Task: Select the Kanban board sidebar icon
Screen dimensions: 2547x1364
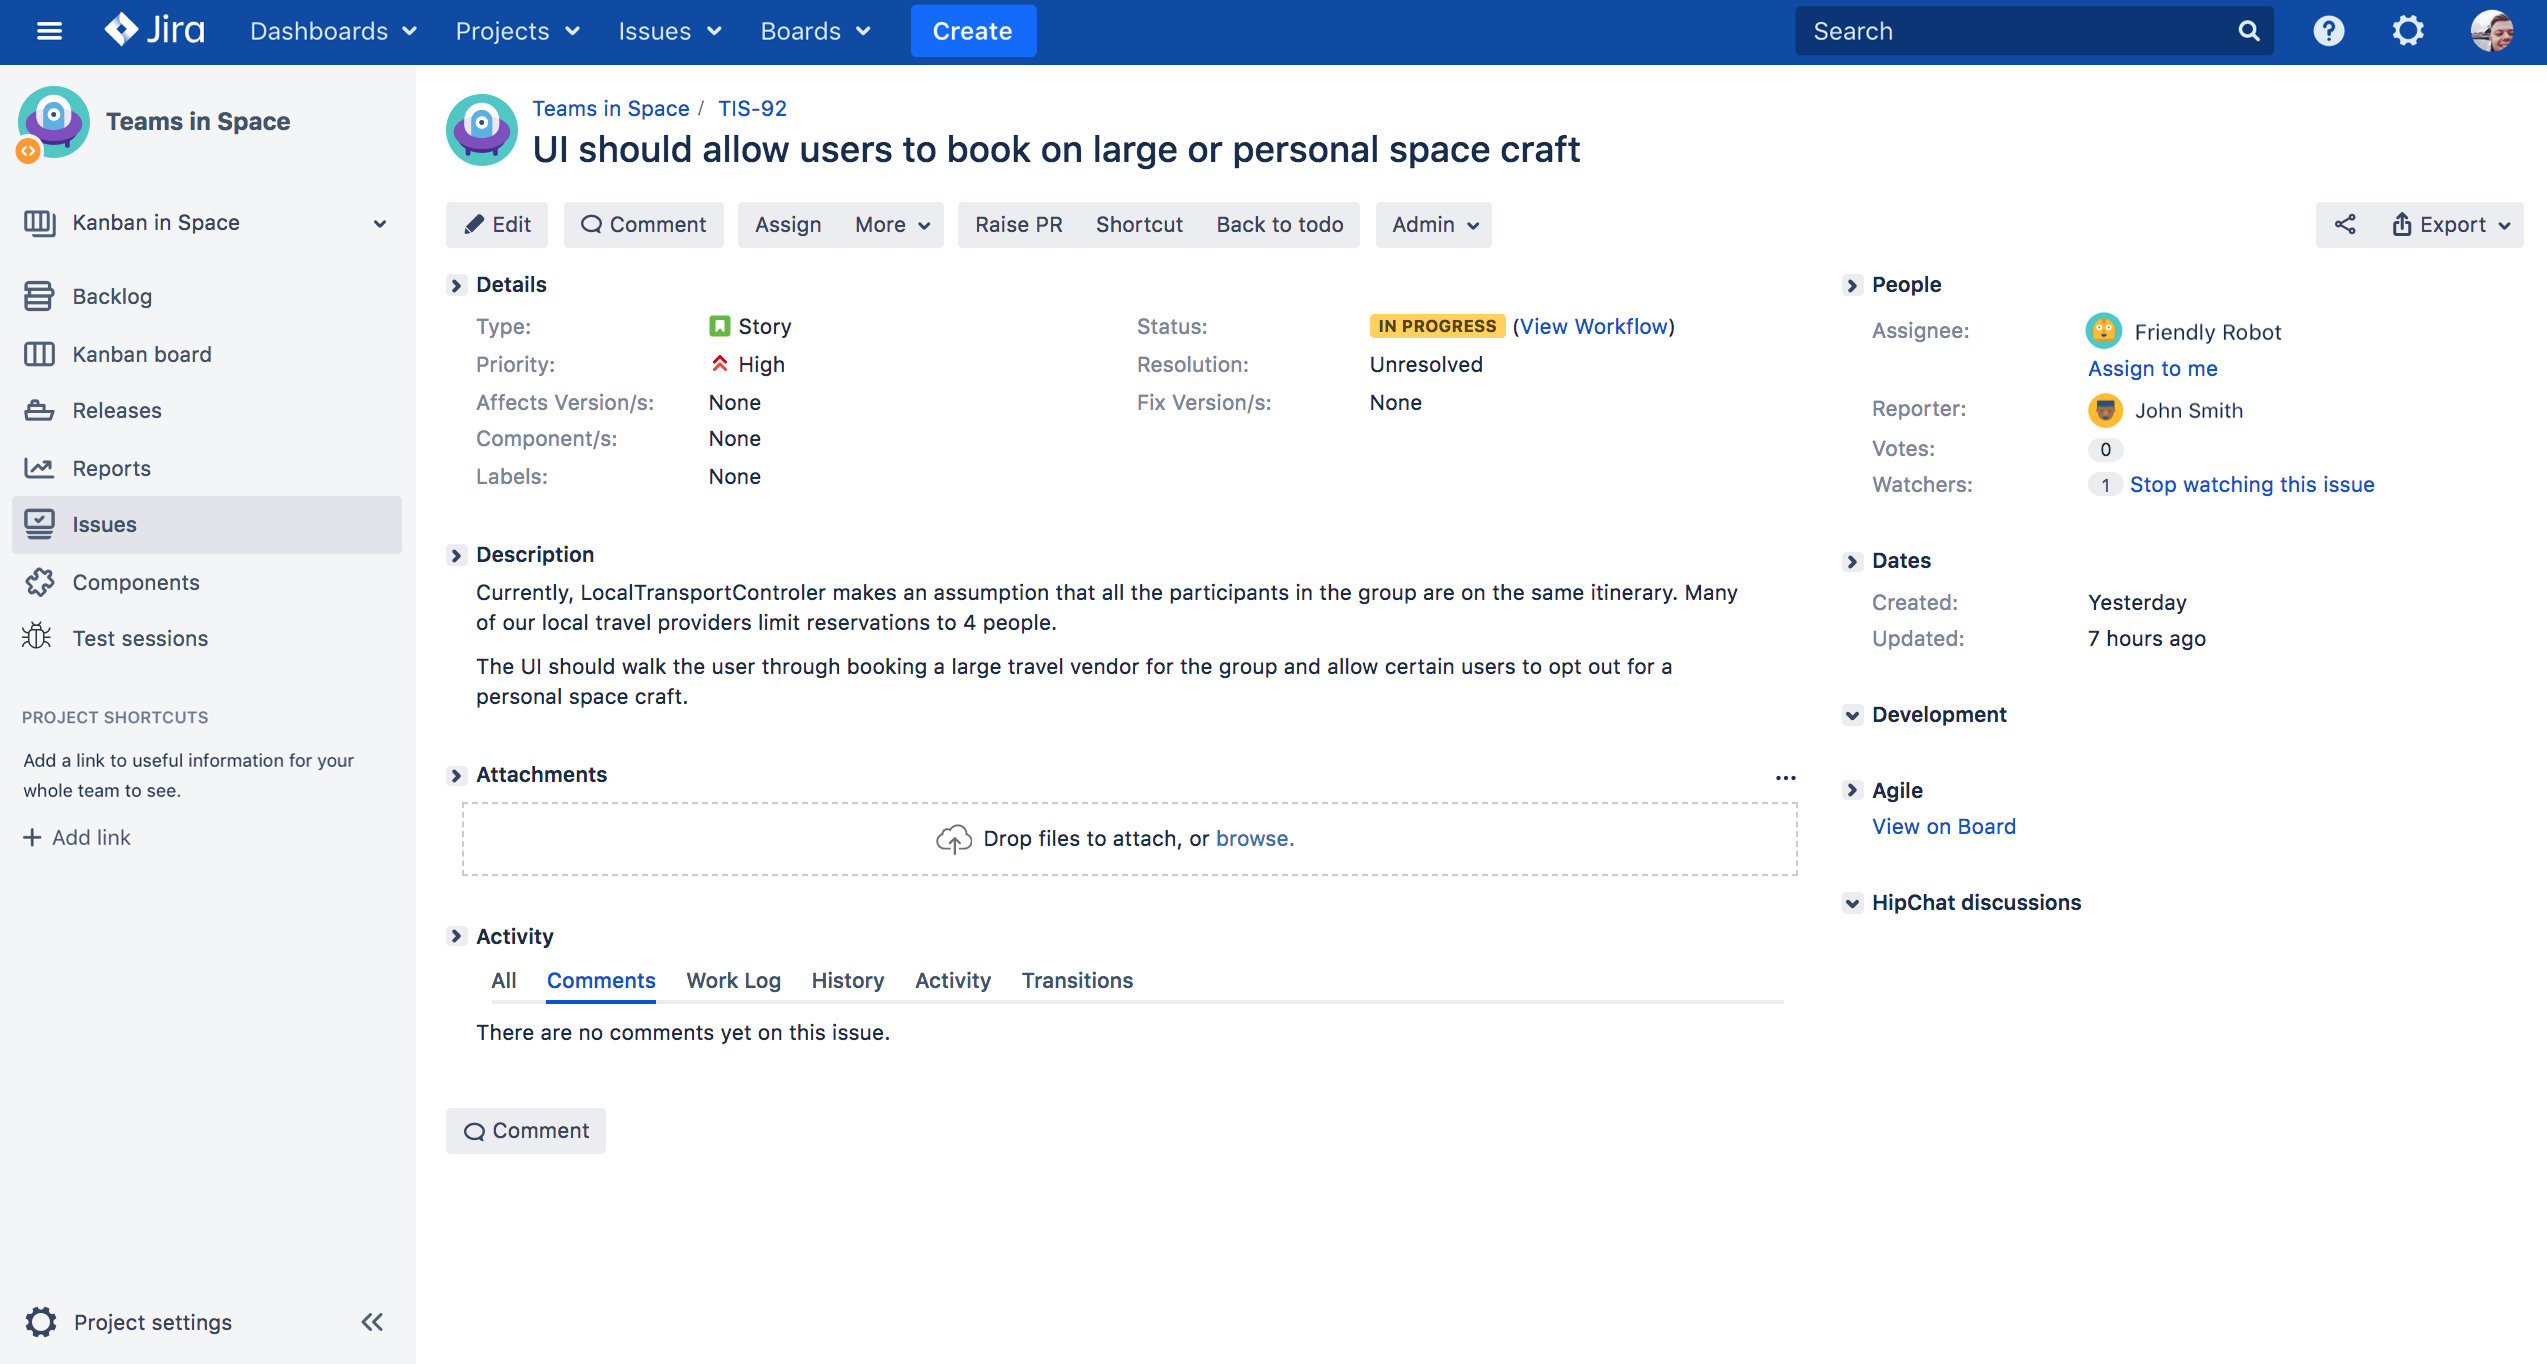Action: [38, 354]
